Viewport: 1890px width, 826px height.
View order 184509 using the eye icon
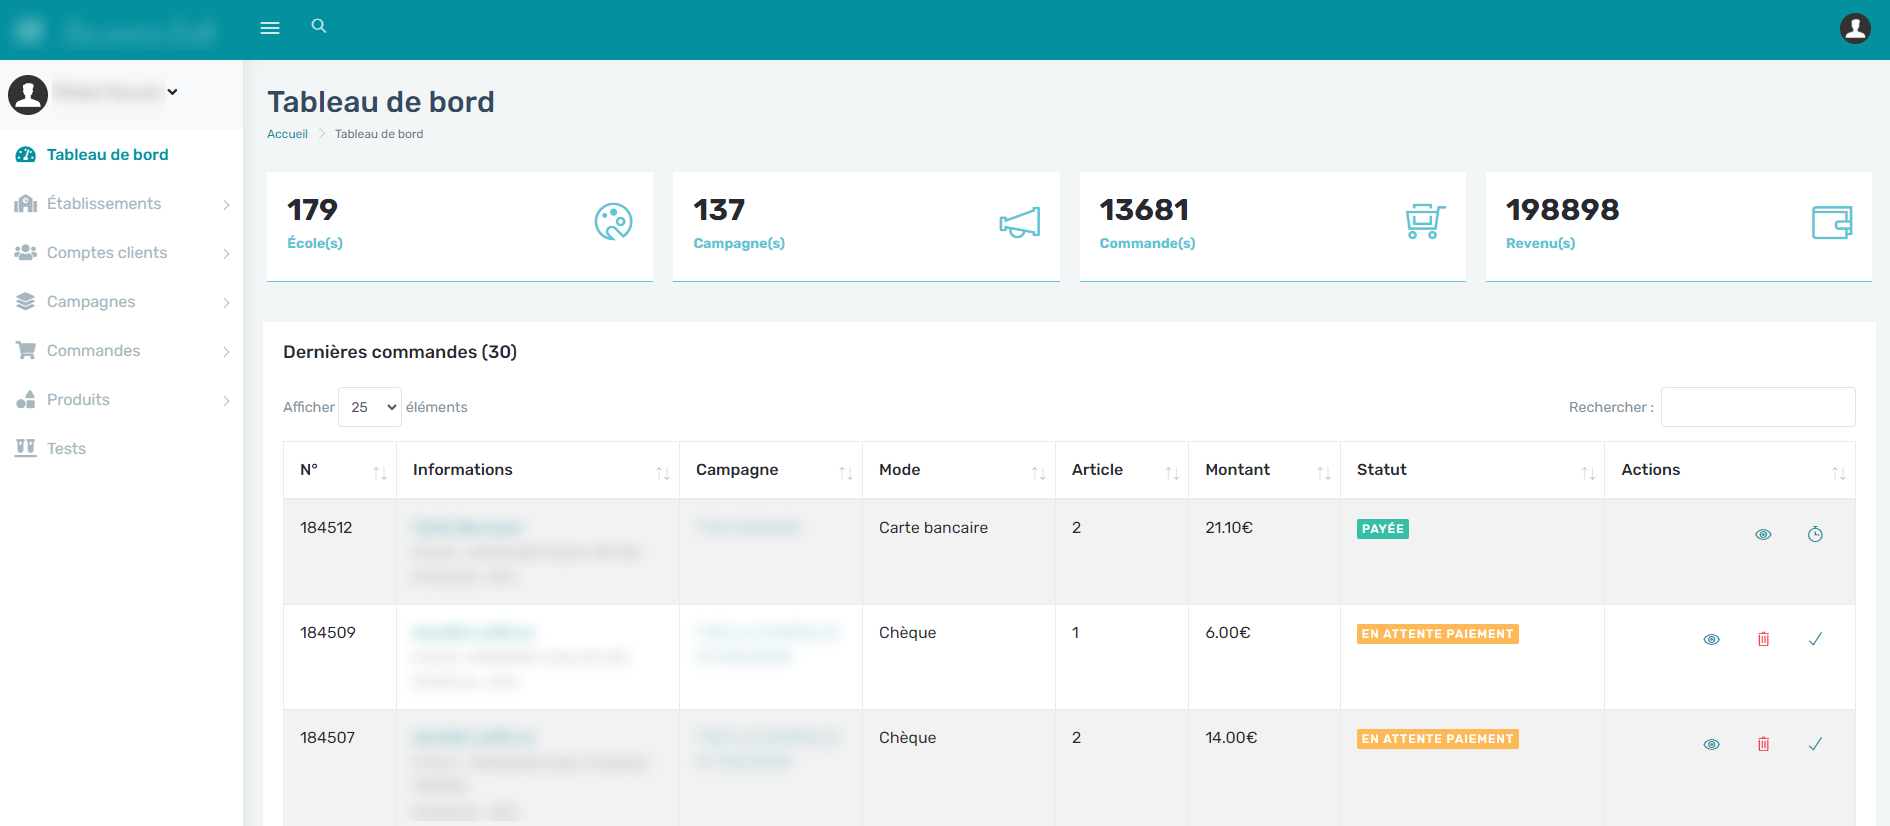(x=1711, y=639)
